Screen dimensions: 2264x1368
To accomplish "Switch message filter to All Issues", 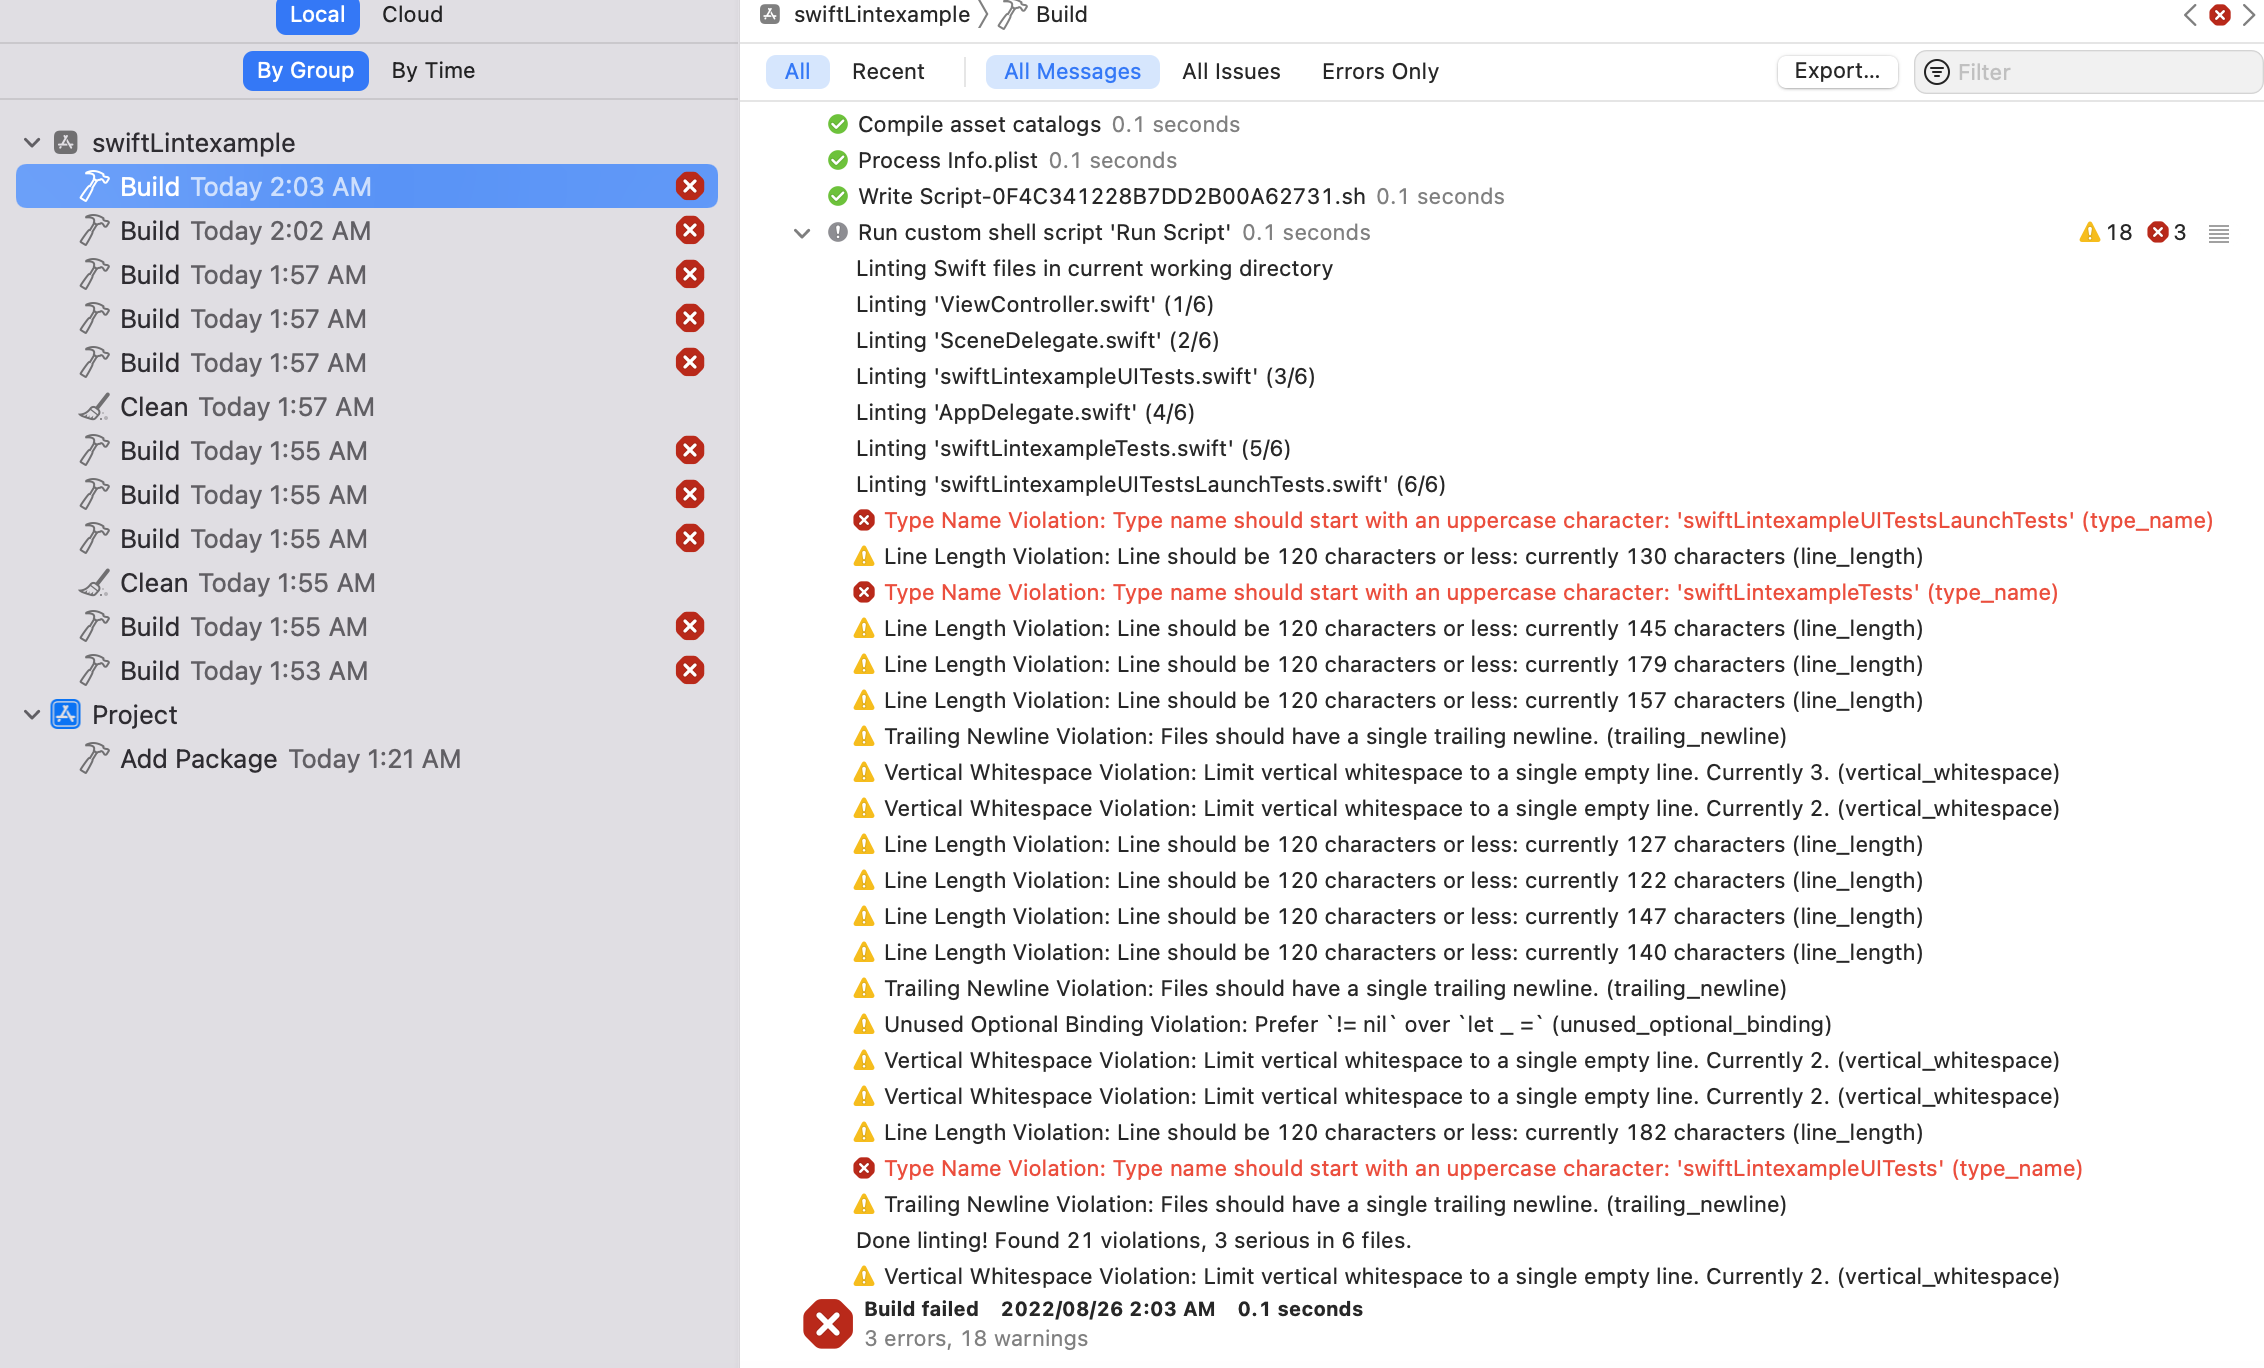I will [x=1231, y=72].
